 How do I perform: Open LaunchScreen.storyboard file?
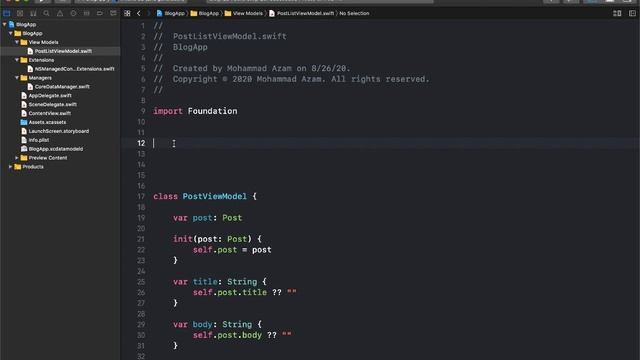[x=60, y=131]
